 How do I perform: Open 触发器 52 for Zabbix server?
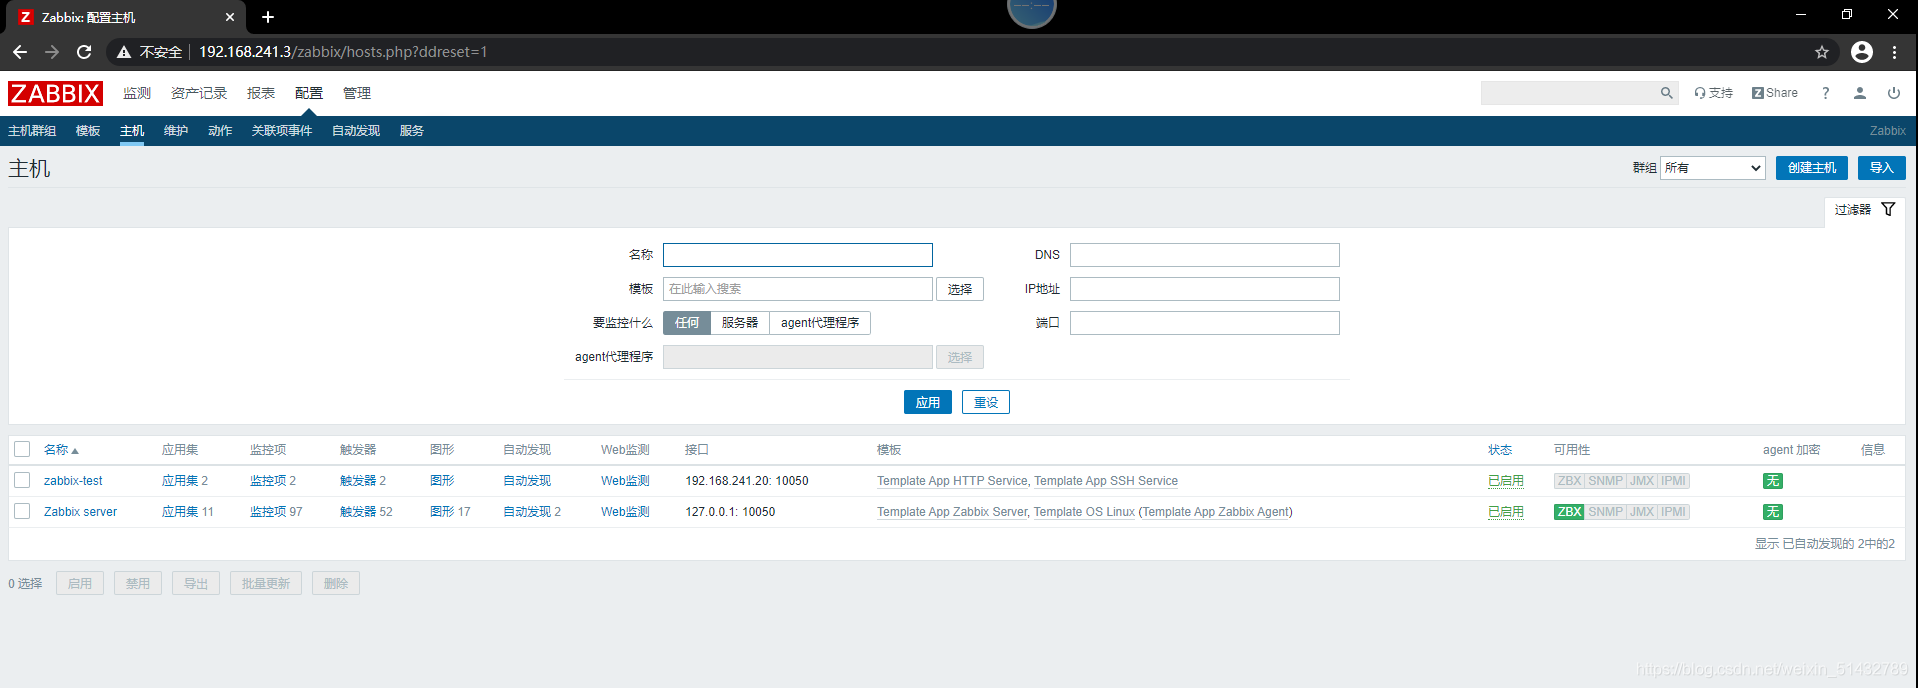point(366,512)
